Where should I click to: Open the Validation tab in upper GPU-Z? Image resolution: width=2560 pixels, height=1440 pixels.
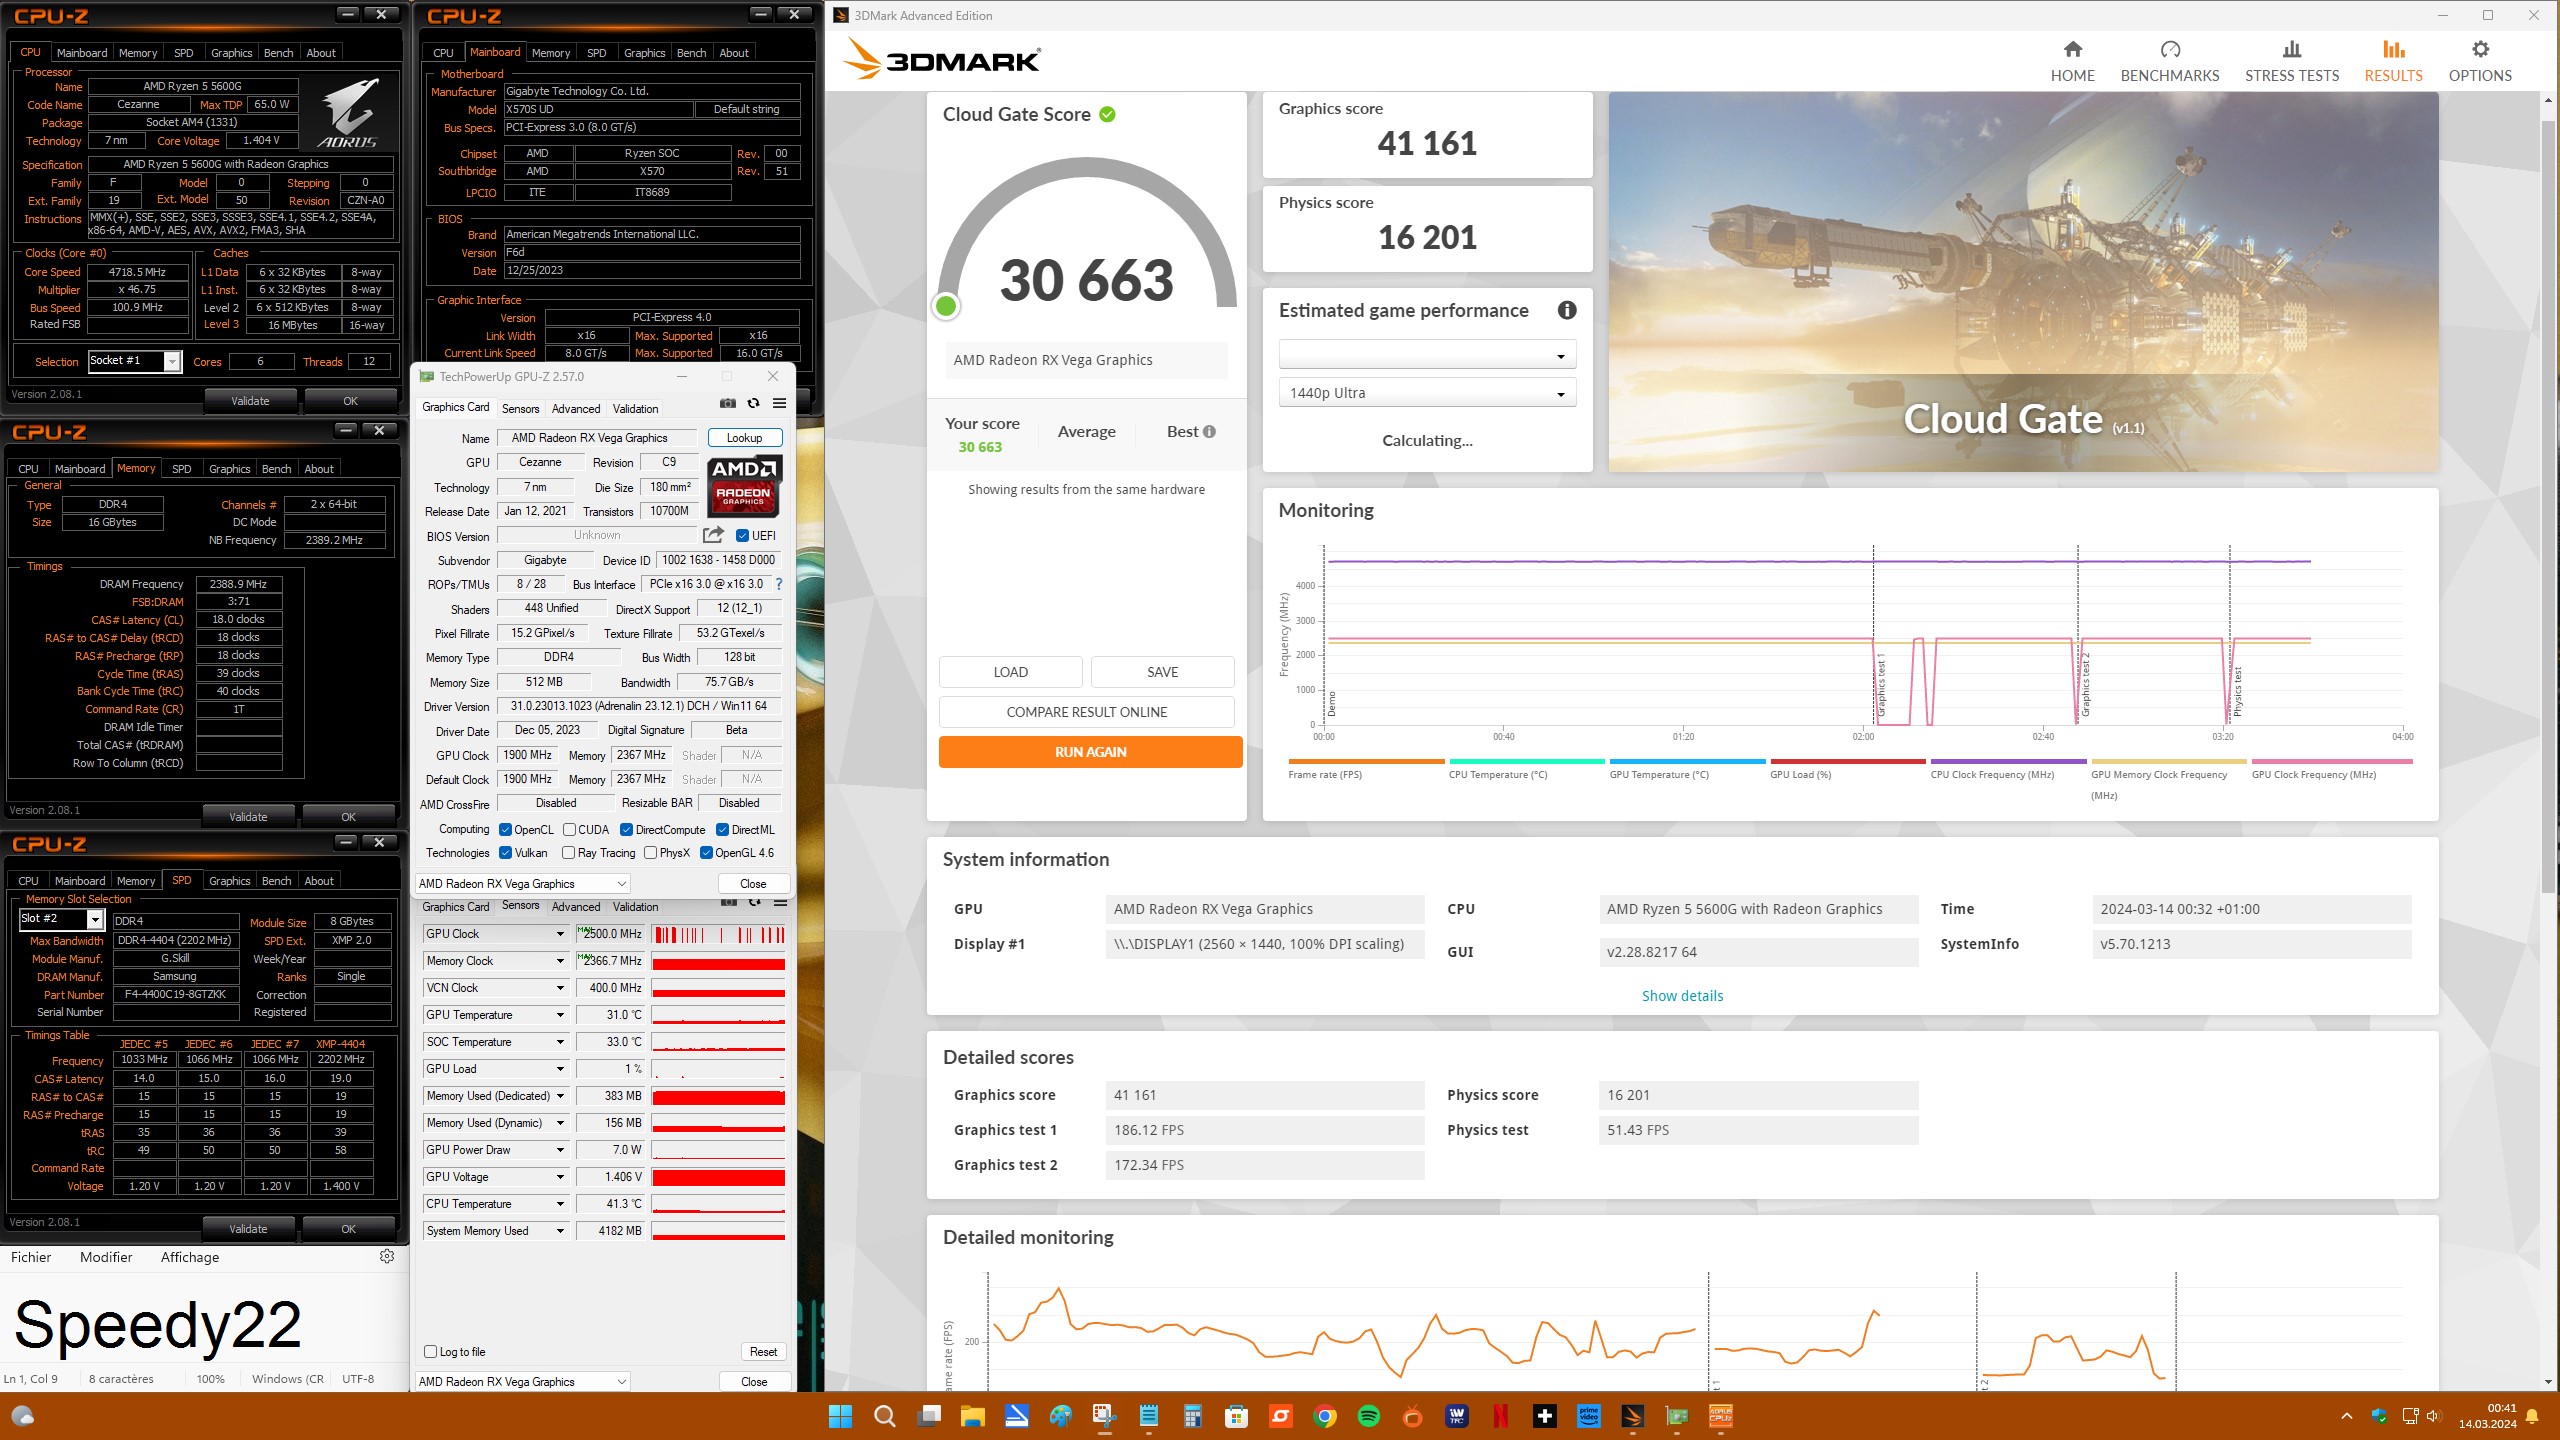point(635,408)
